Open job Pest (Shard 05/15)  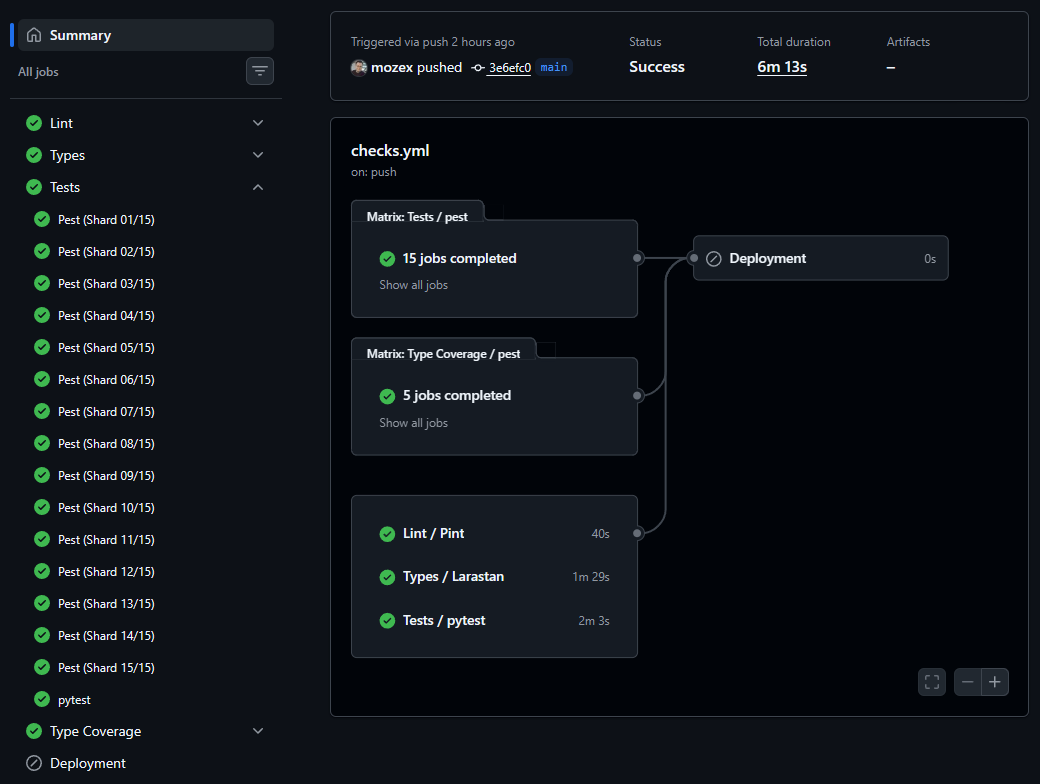point(106,348)
